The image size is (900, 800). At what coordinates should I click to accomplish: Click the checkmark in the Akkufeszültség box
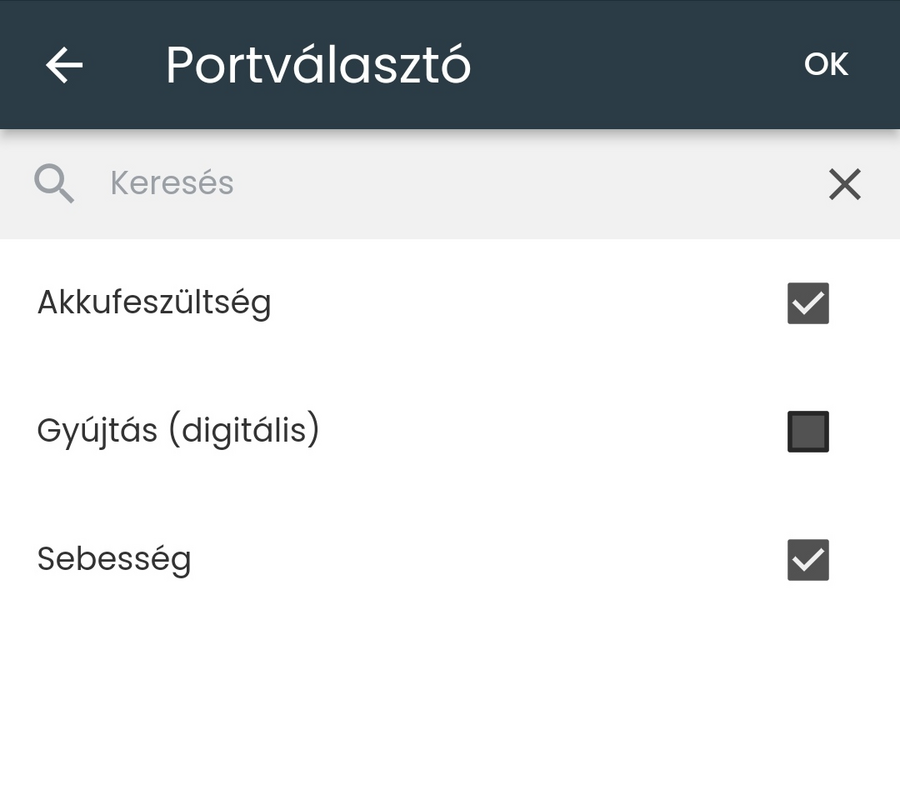pos(807,302)
